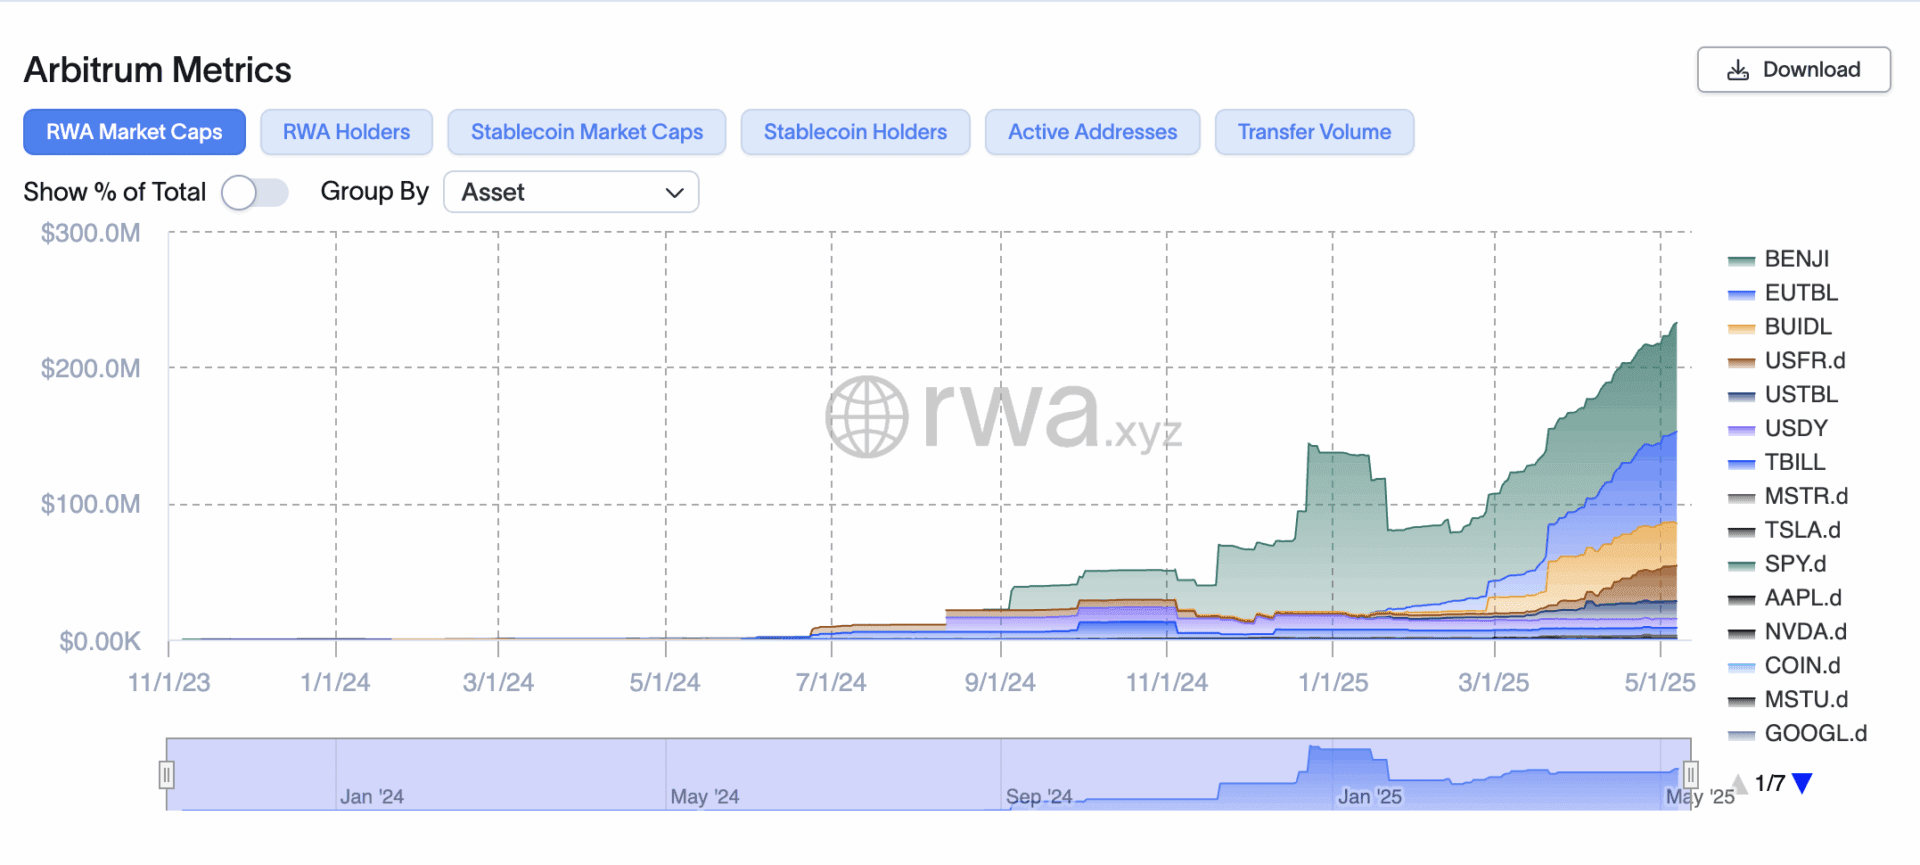
Task: Toggle TBILL legend entry
Action: point(1777,463)
